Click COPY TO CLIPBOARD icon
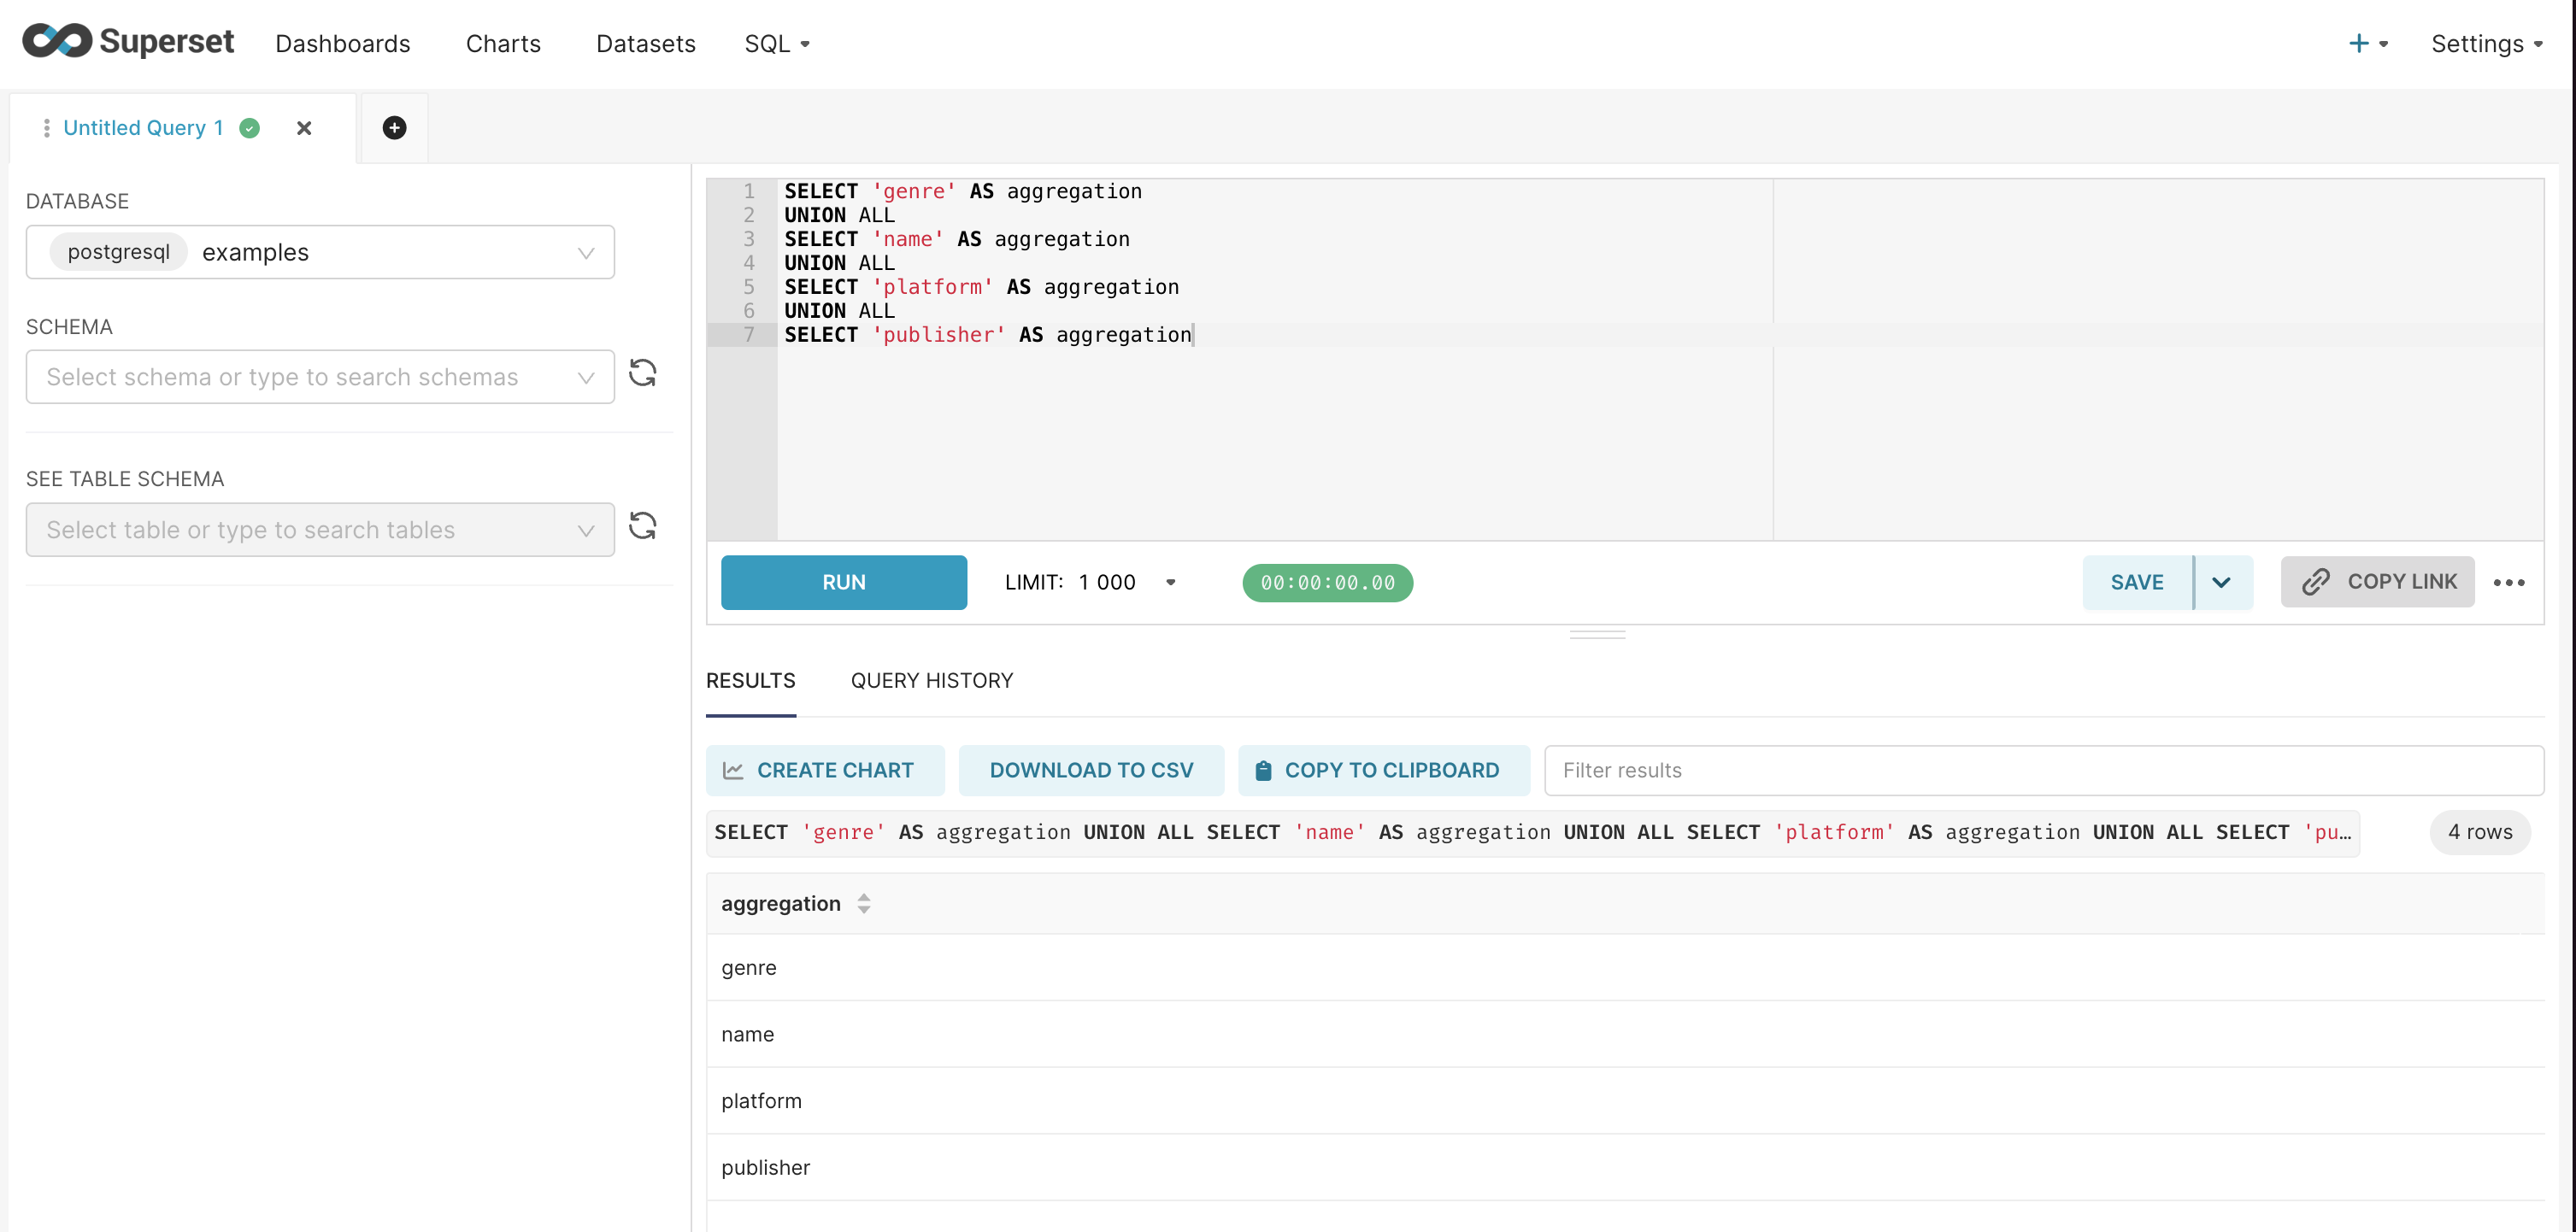The height and width of the screenshot is (1232, 2576). click(1265, 769)
